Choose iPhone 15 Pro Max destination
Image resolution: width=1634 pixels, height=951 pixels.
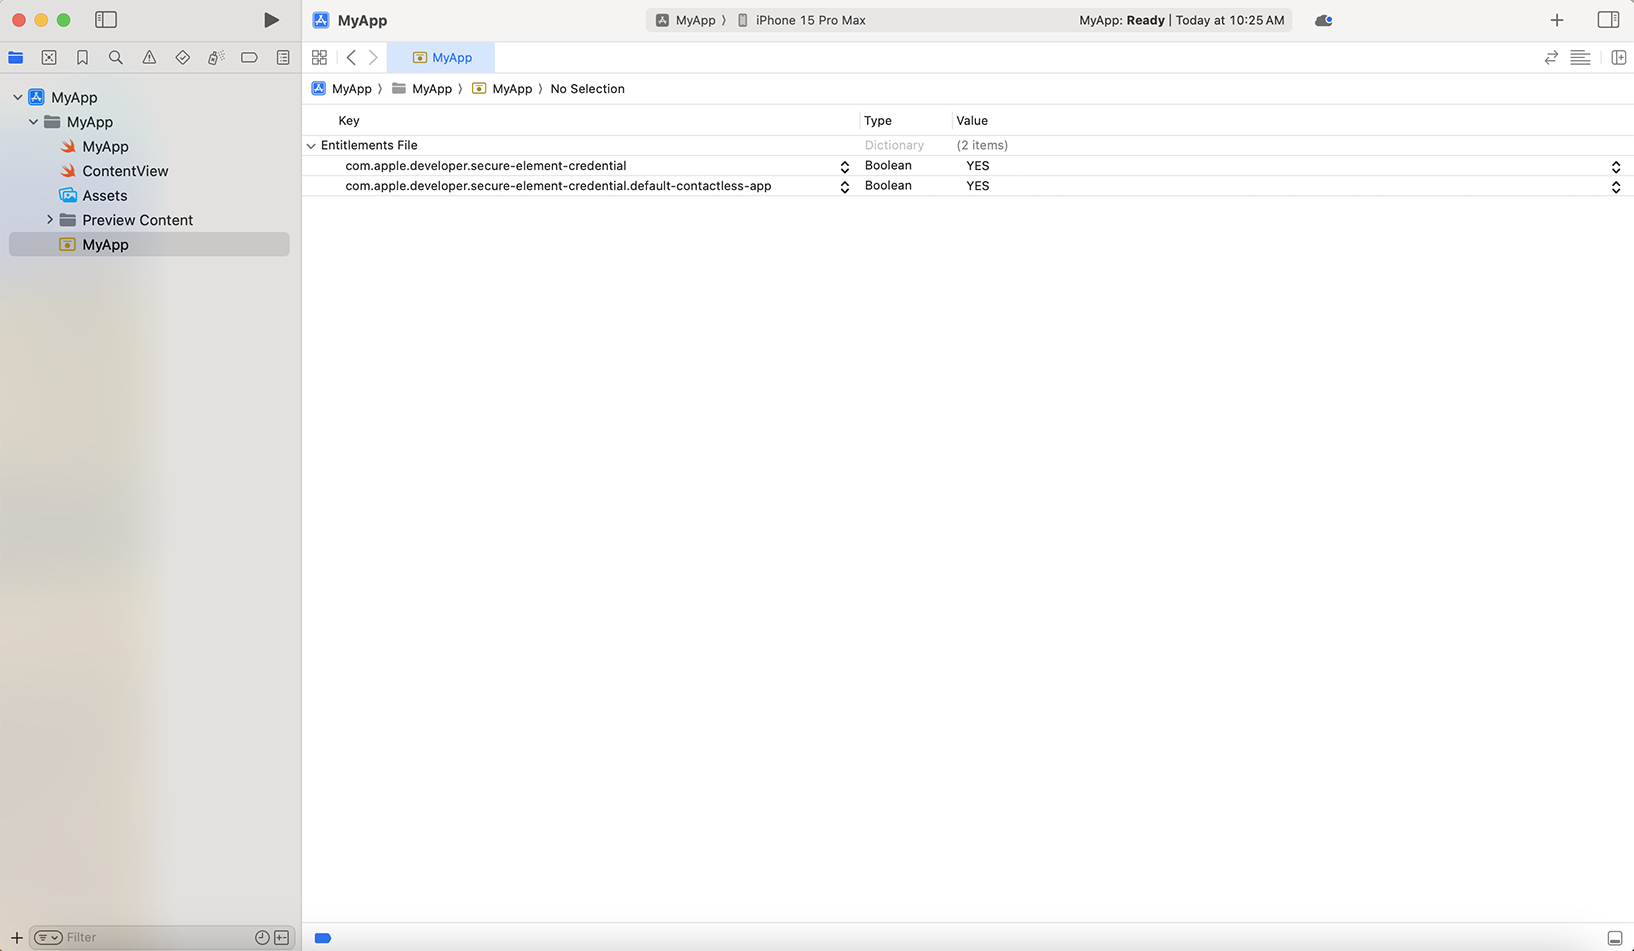pos(809,20)
